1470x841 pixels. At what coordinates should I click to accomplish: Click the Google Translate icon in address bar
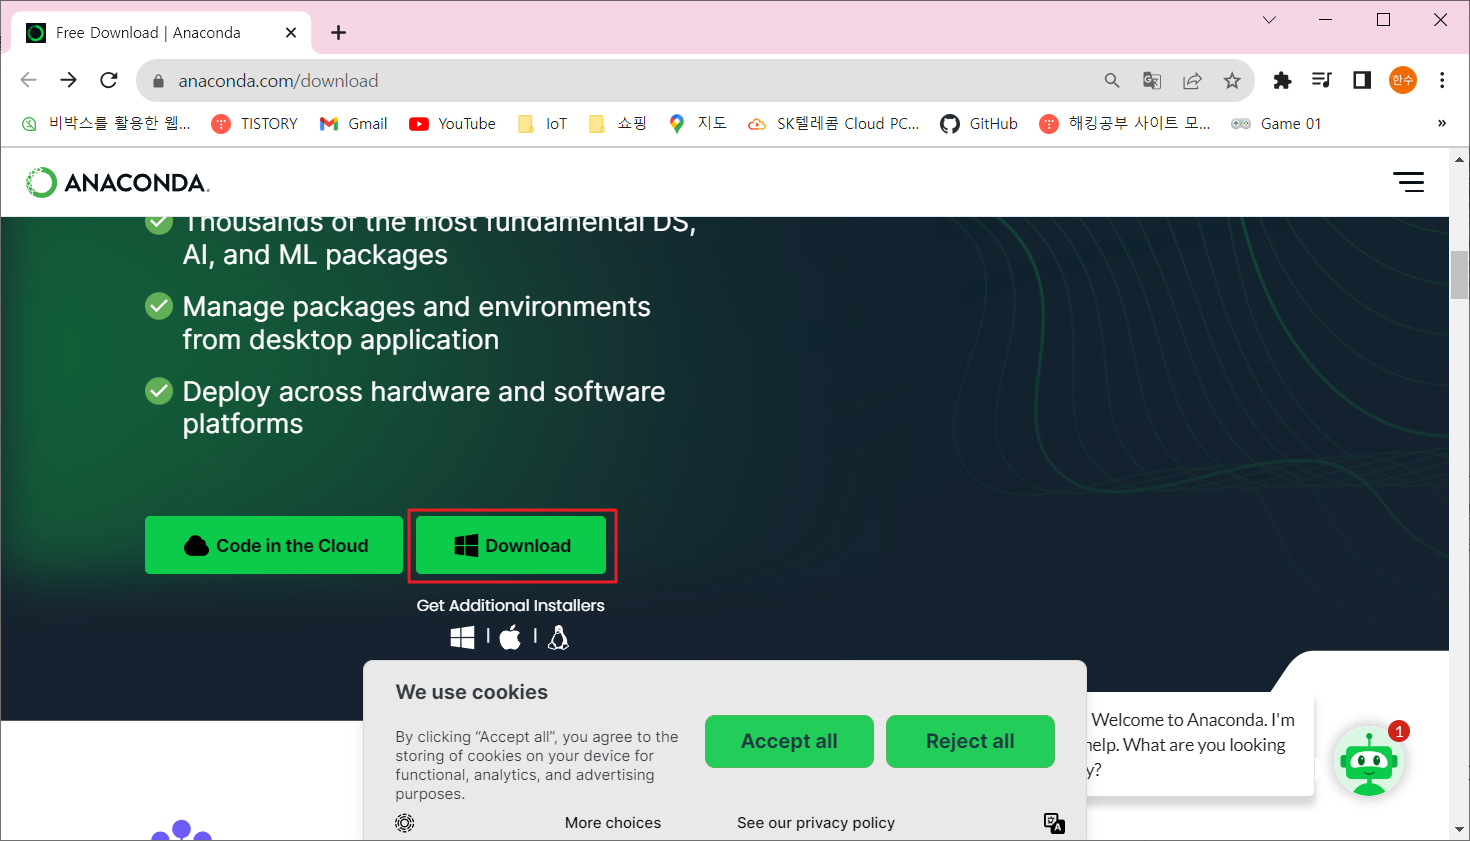click(1152, 81)
